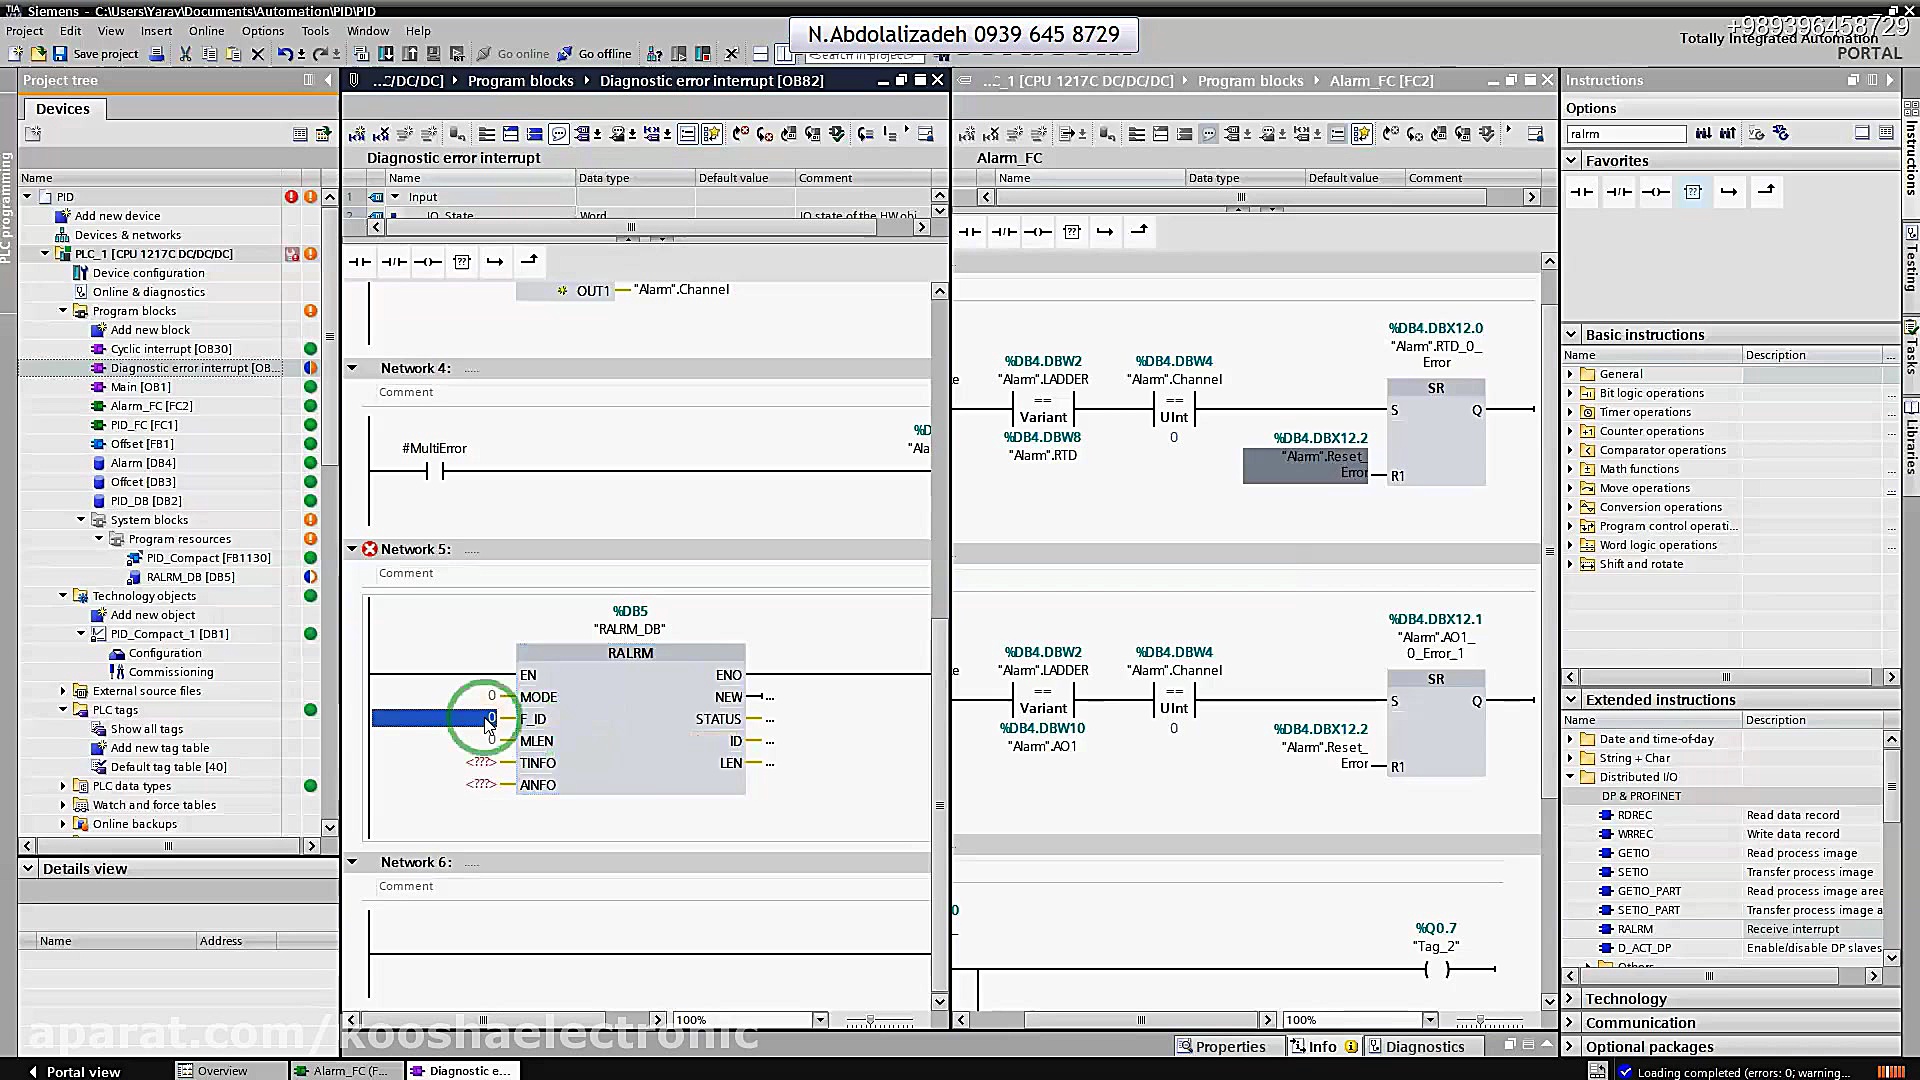Collapse Network 5 in OB82 editor

click(352, 549)
